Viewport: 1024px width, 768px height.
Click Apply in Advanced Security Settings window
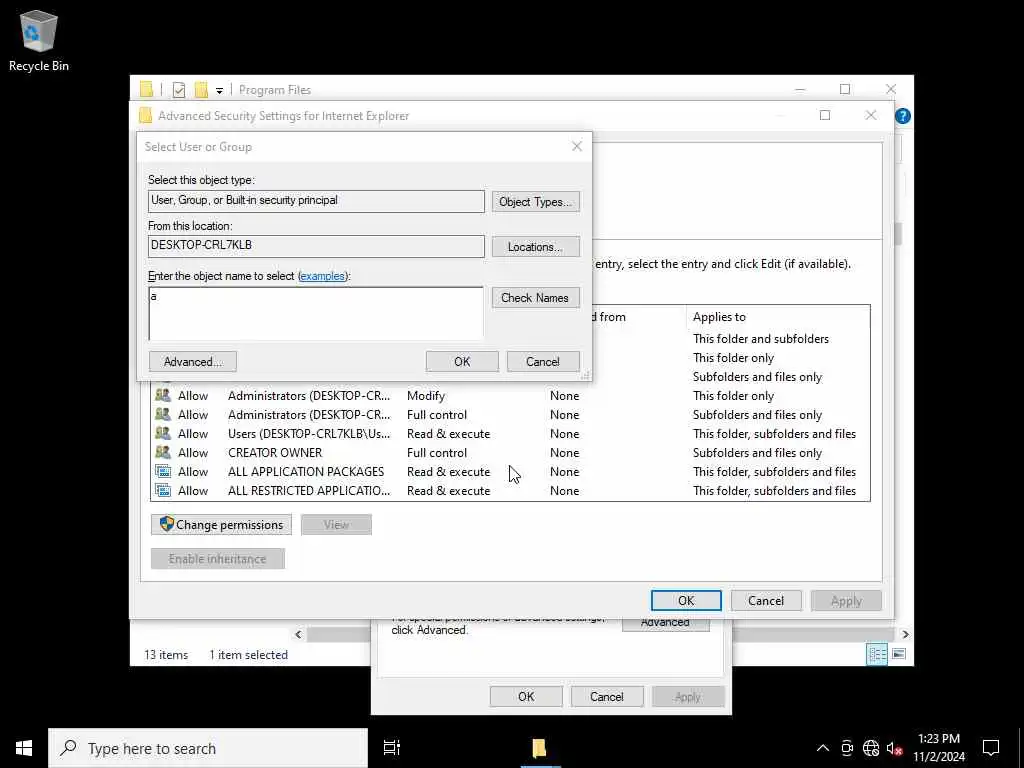coord(846,601)
